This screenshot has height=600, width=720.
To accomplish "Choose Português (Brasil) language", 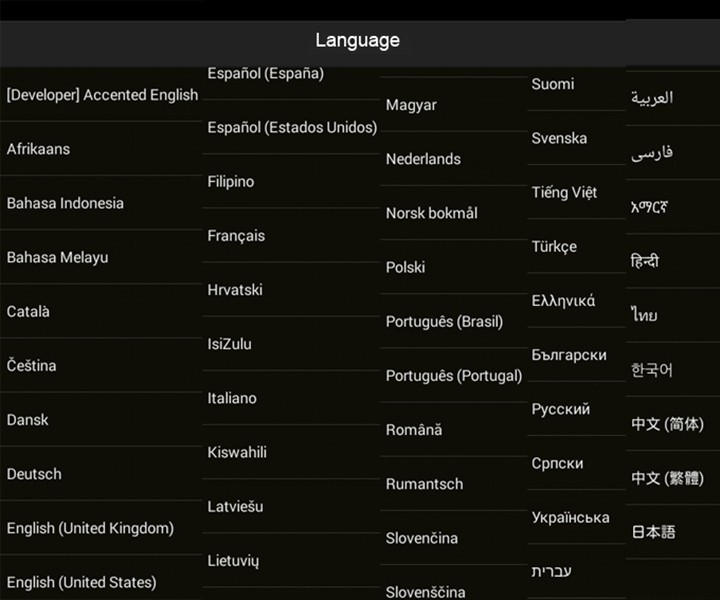I will click(x=444, y=321).
